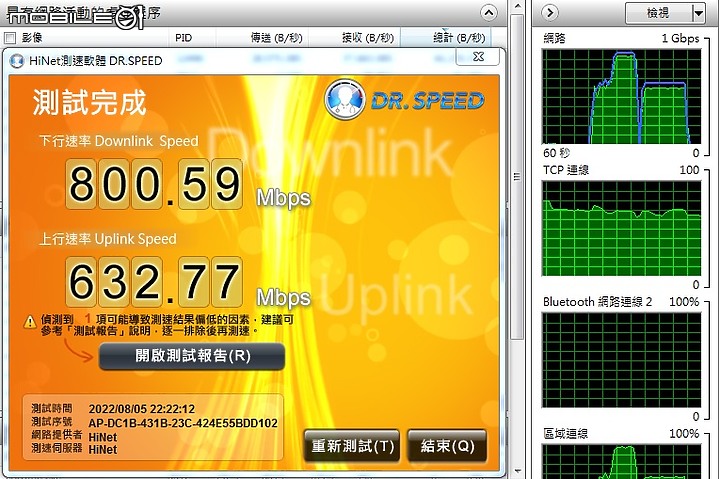Sort by 接收 (B/秒) column

368,38
